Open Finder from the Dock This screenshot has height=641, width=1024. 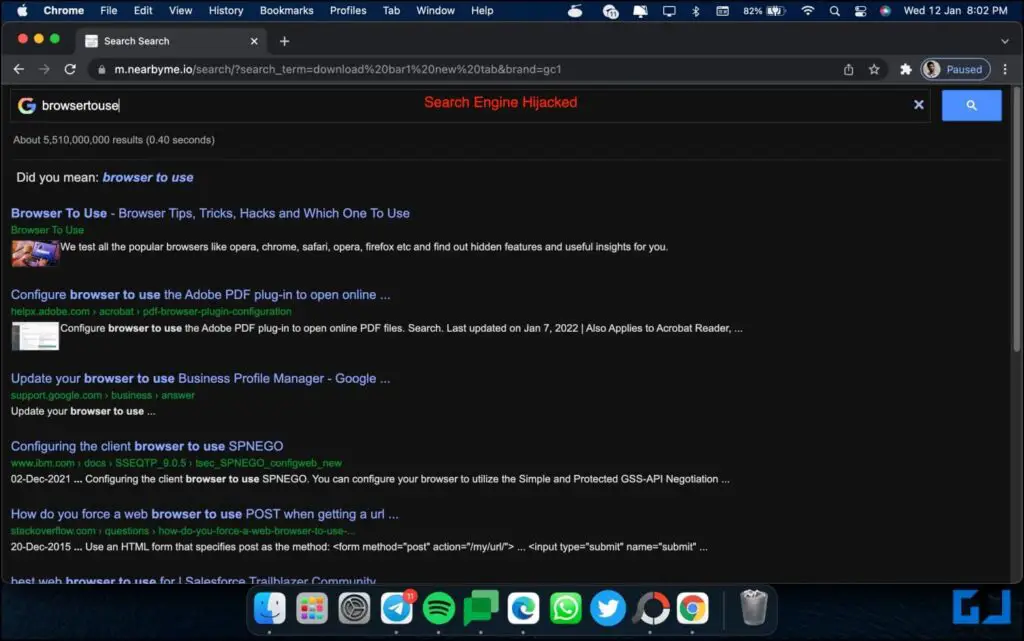point(270,608)
